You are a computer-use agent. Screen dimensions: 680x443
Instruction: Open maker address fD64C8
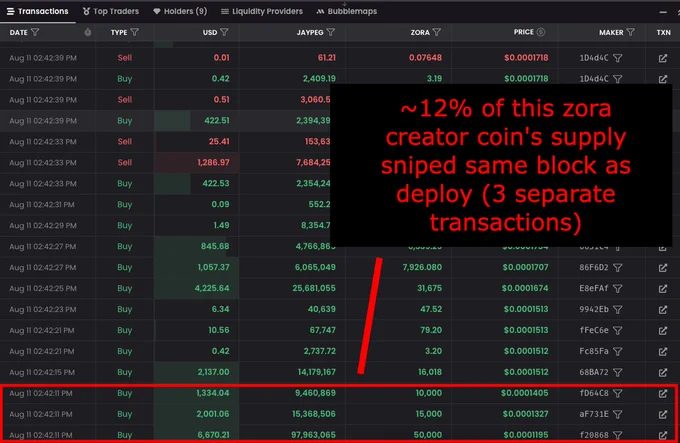(594, 393)
